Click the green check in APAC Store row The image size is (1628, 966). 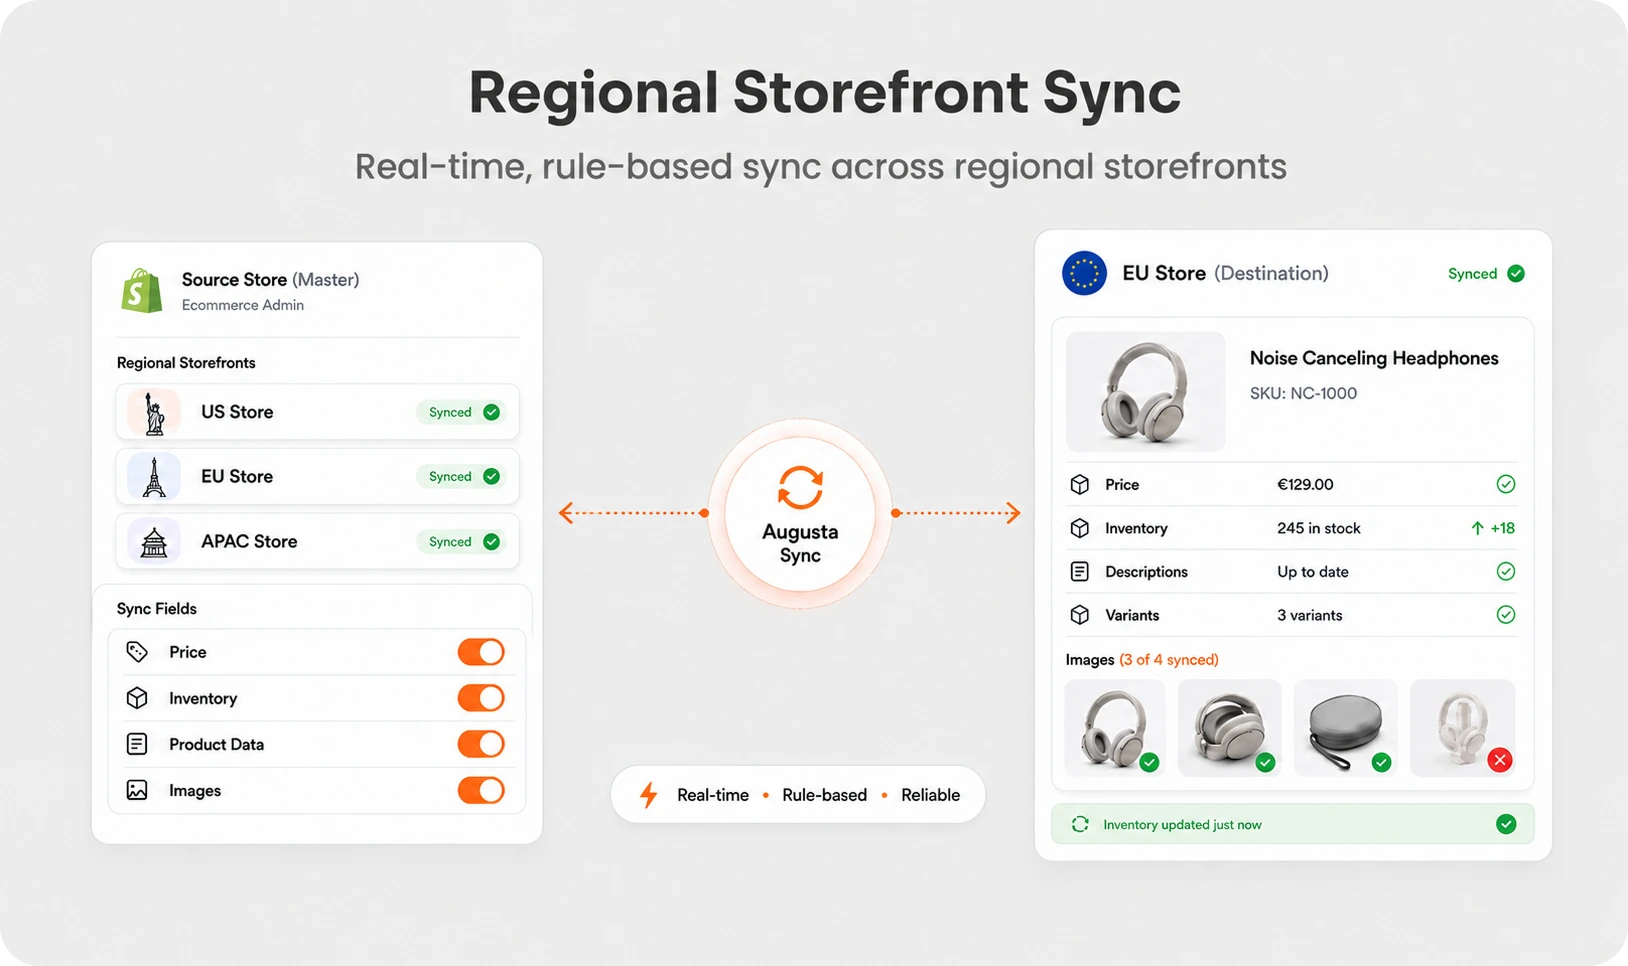tap(491, 541)
